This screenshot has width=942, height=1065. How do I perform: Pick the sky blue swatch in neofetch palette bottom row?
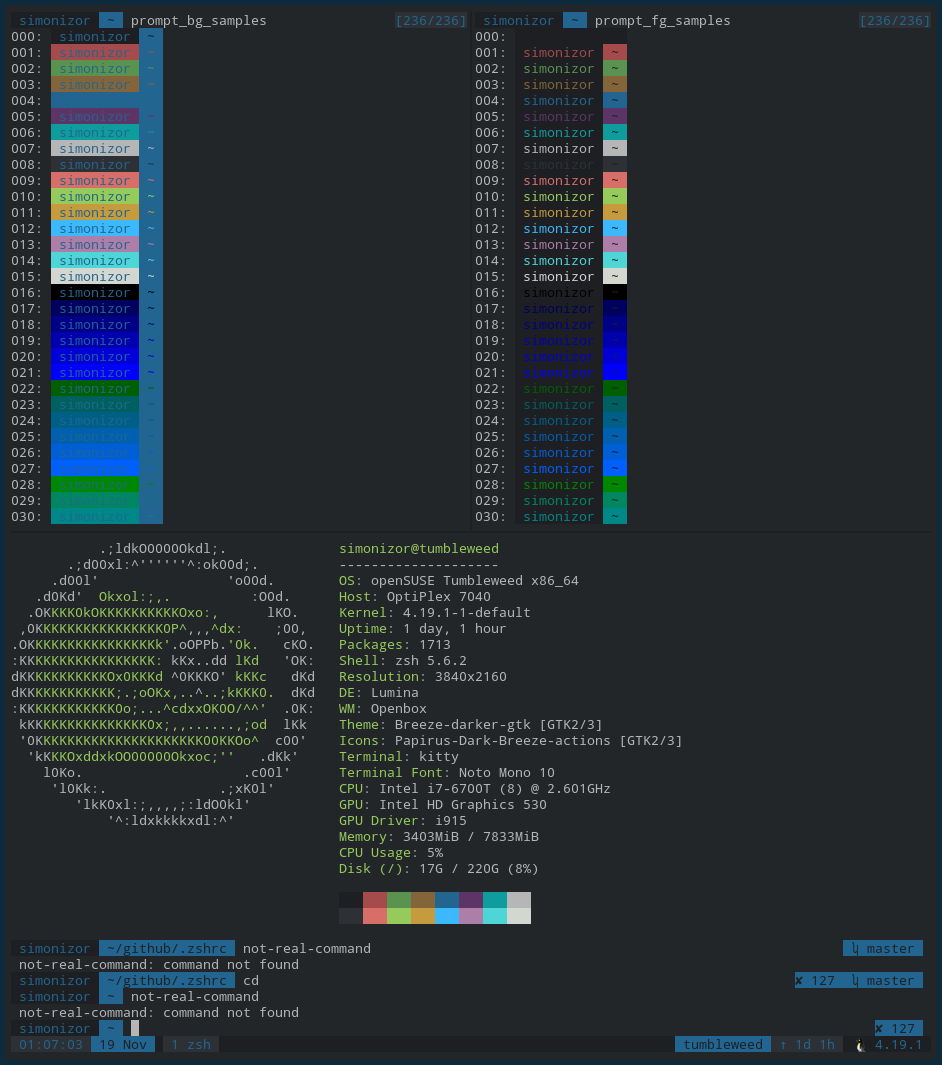coord(447,916)
